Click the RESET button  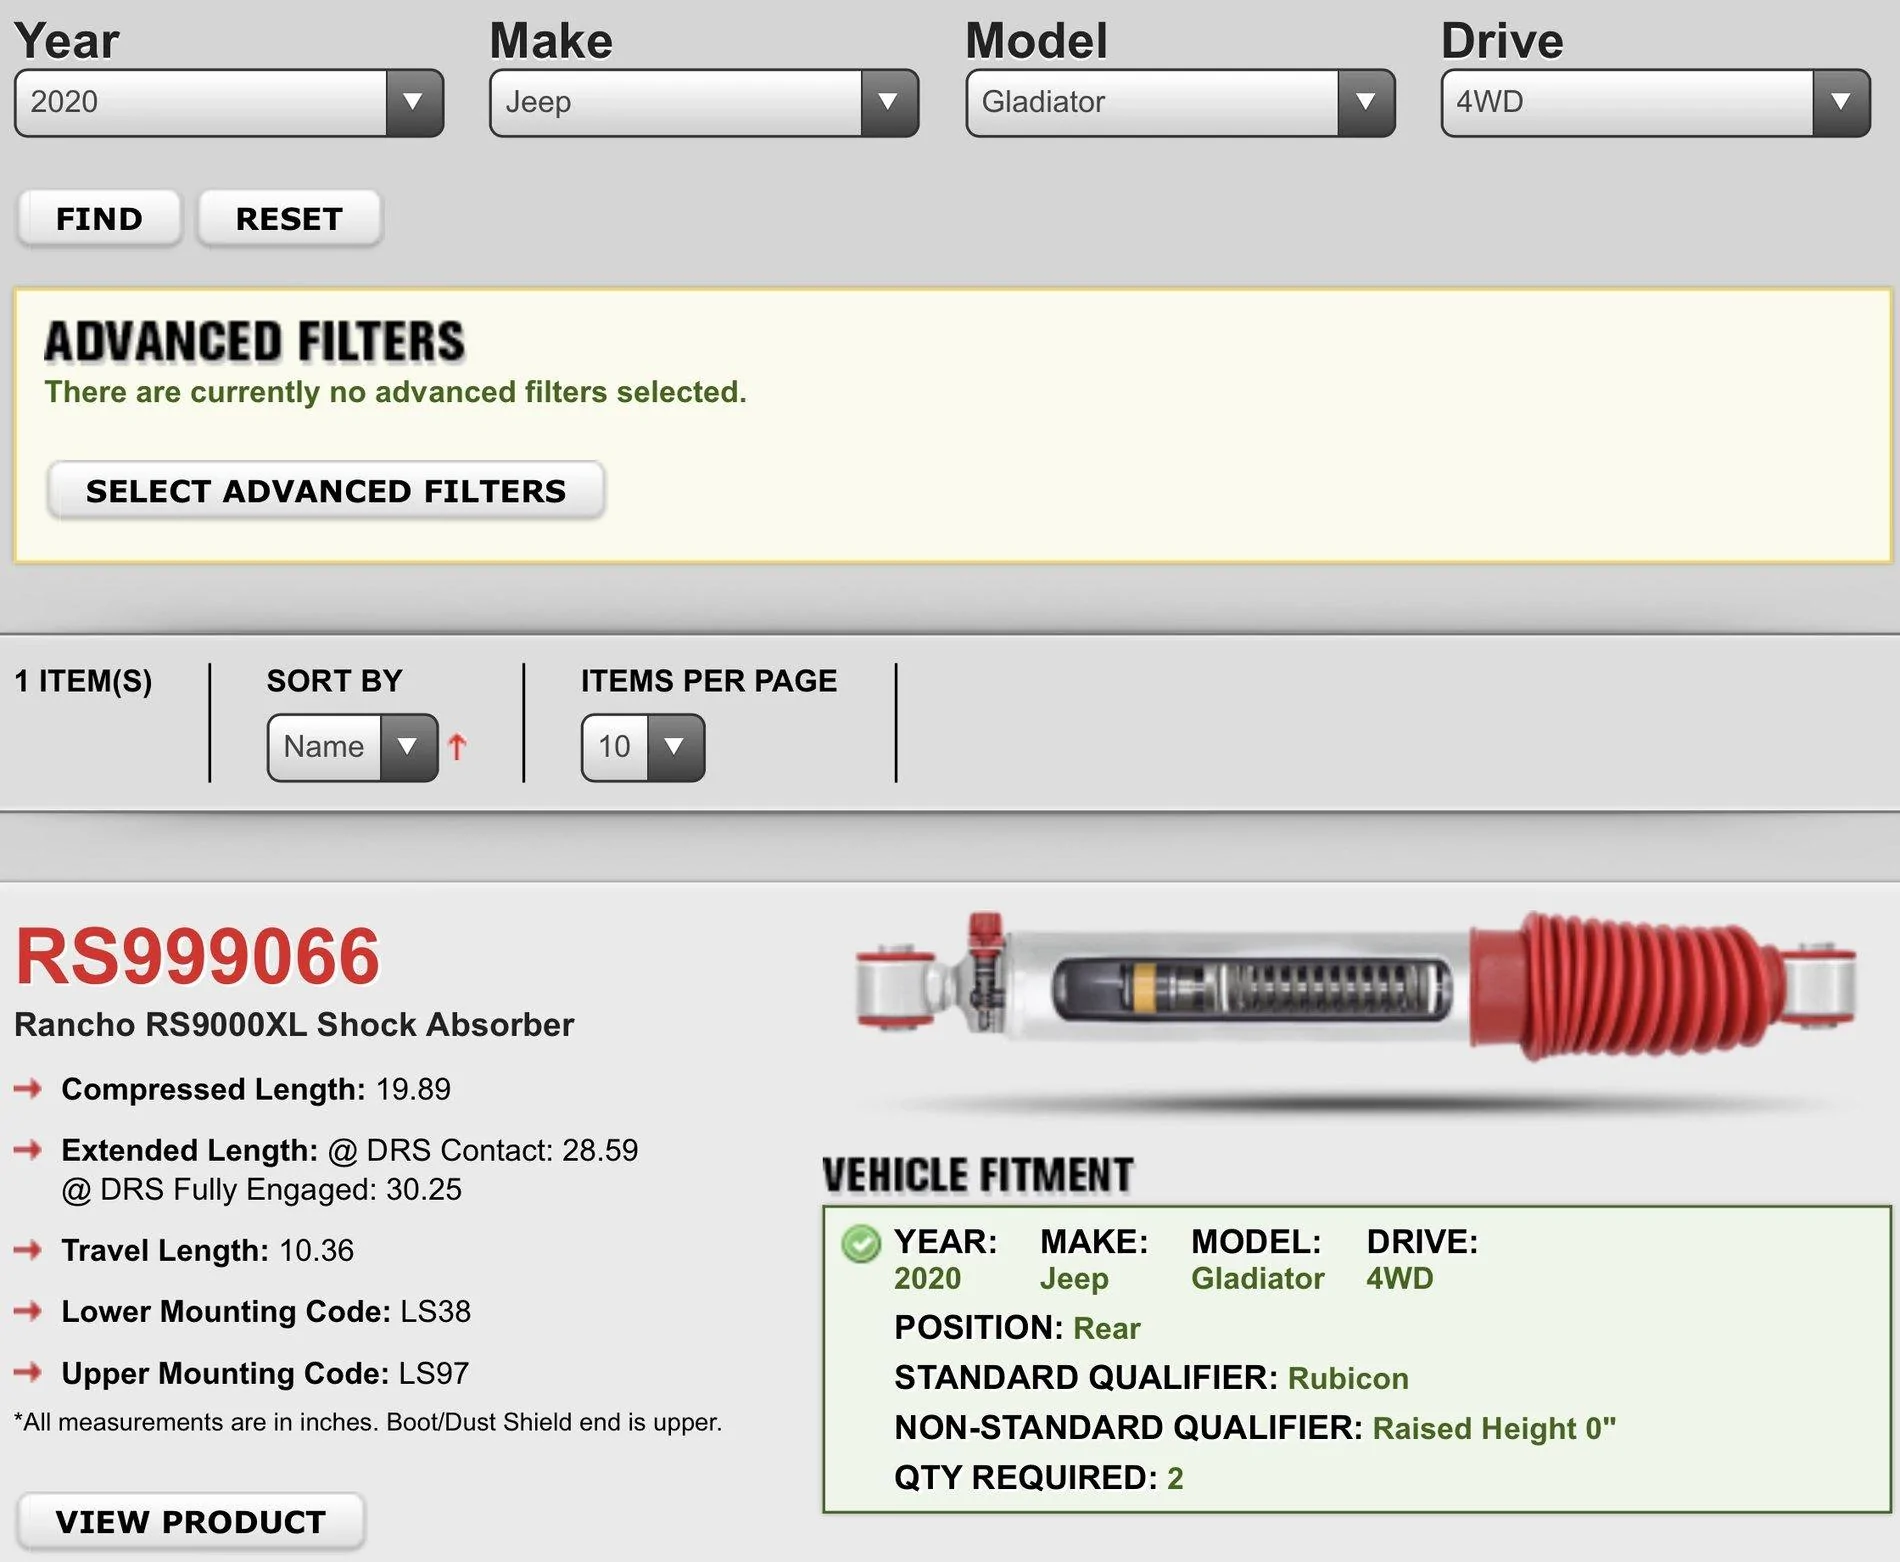click(x=289, y=218)
